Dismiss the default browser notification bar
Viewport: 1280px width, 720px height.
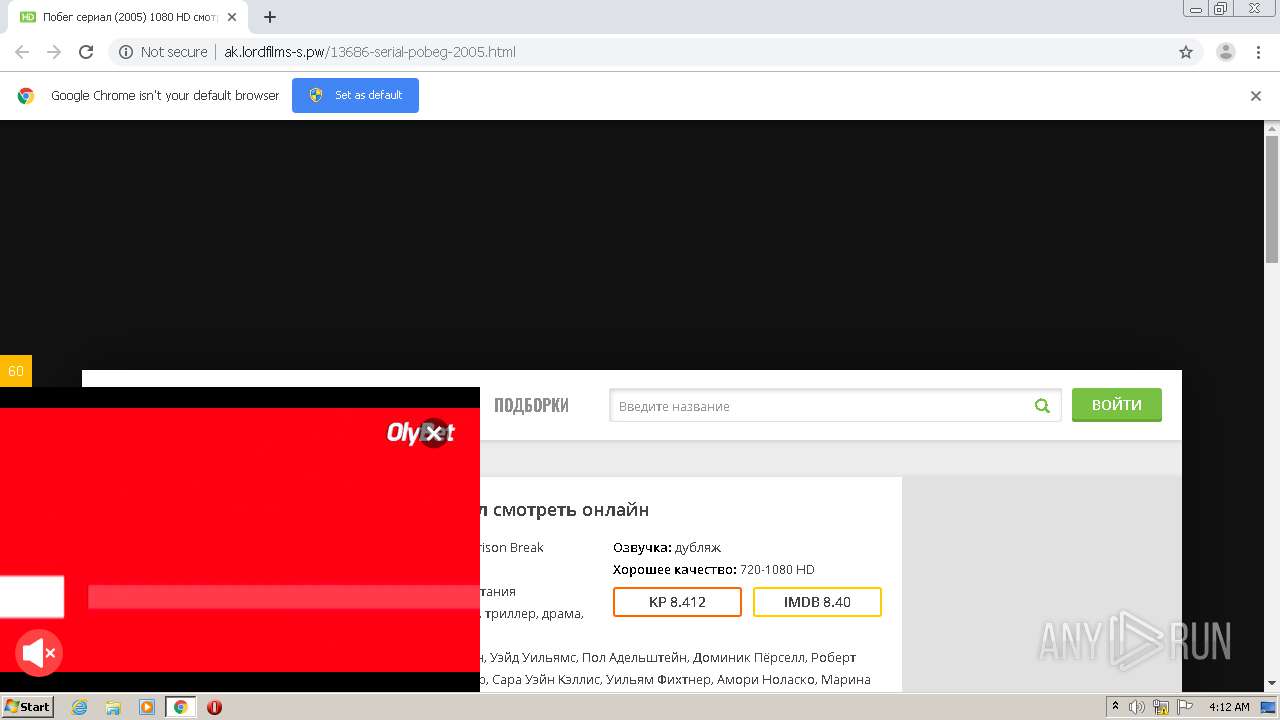1256,96
